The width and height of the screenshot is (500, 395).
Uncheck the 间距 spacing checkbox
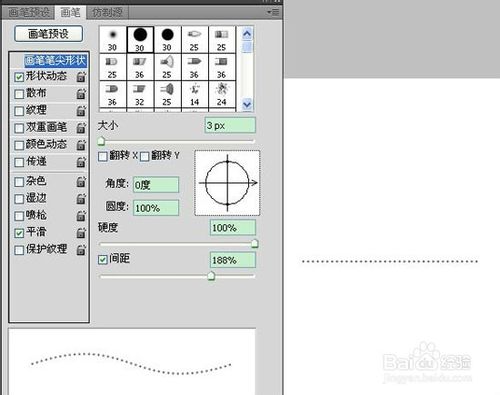(x=103, y=259)
